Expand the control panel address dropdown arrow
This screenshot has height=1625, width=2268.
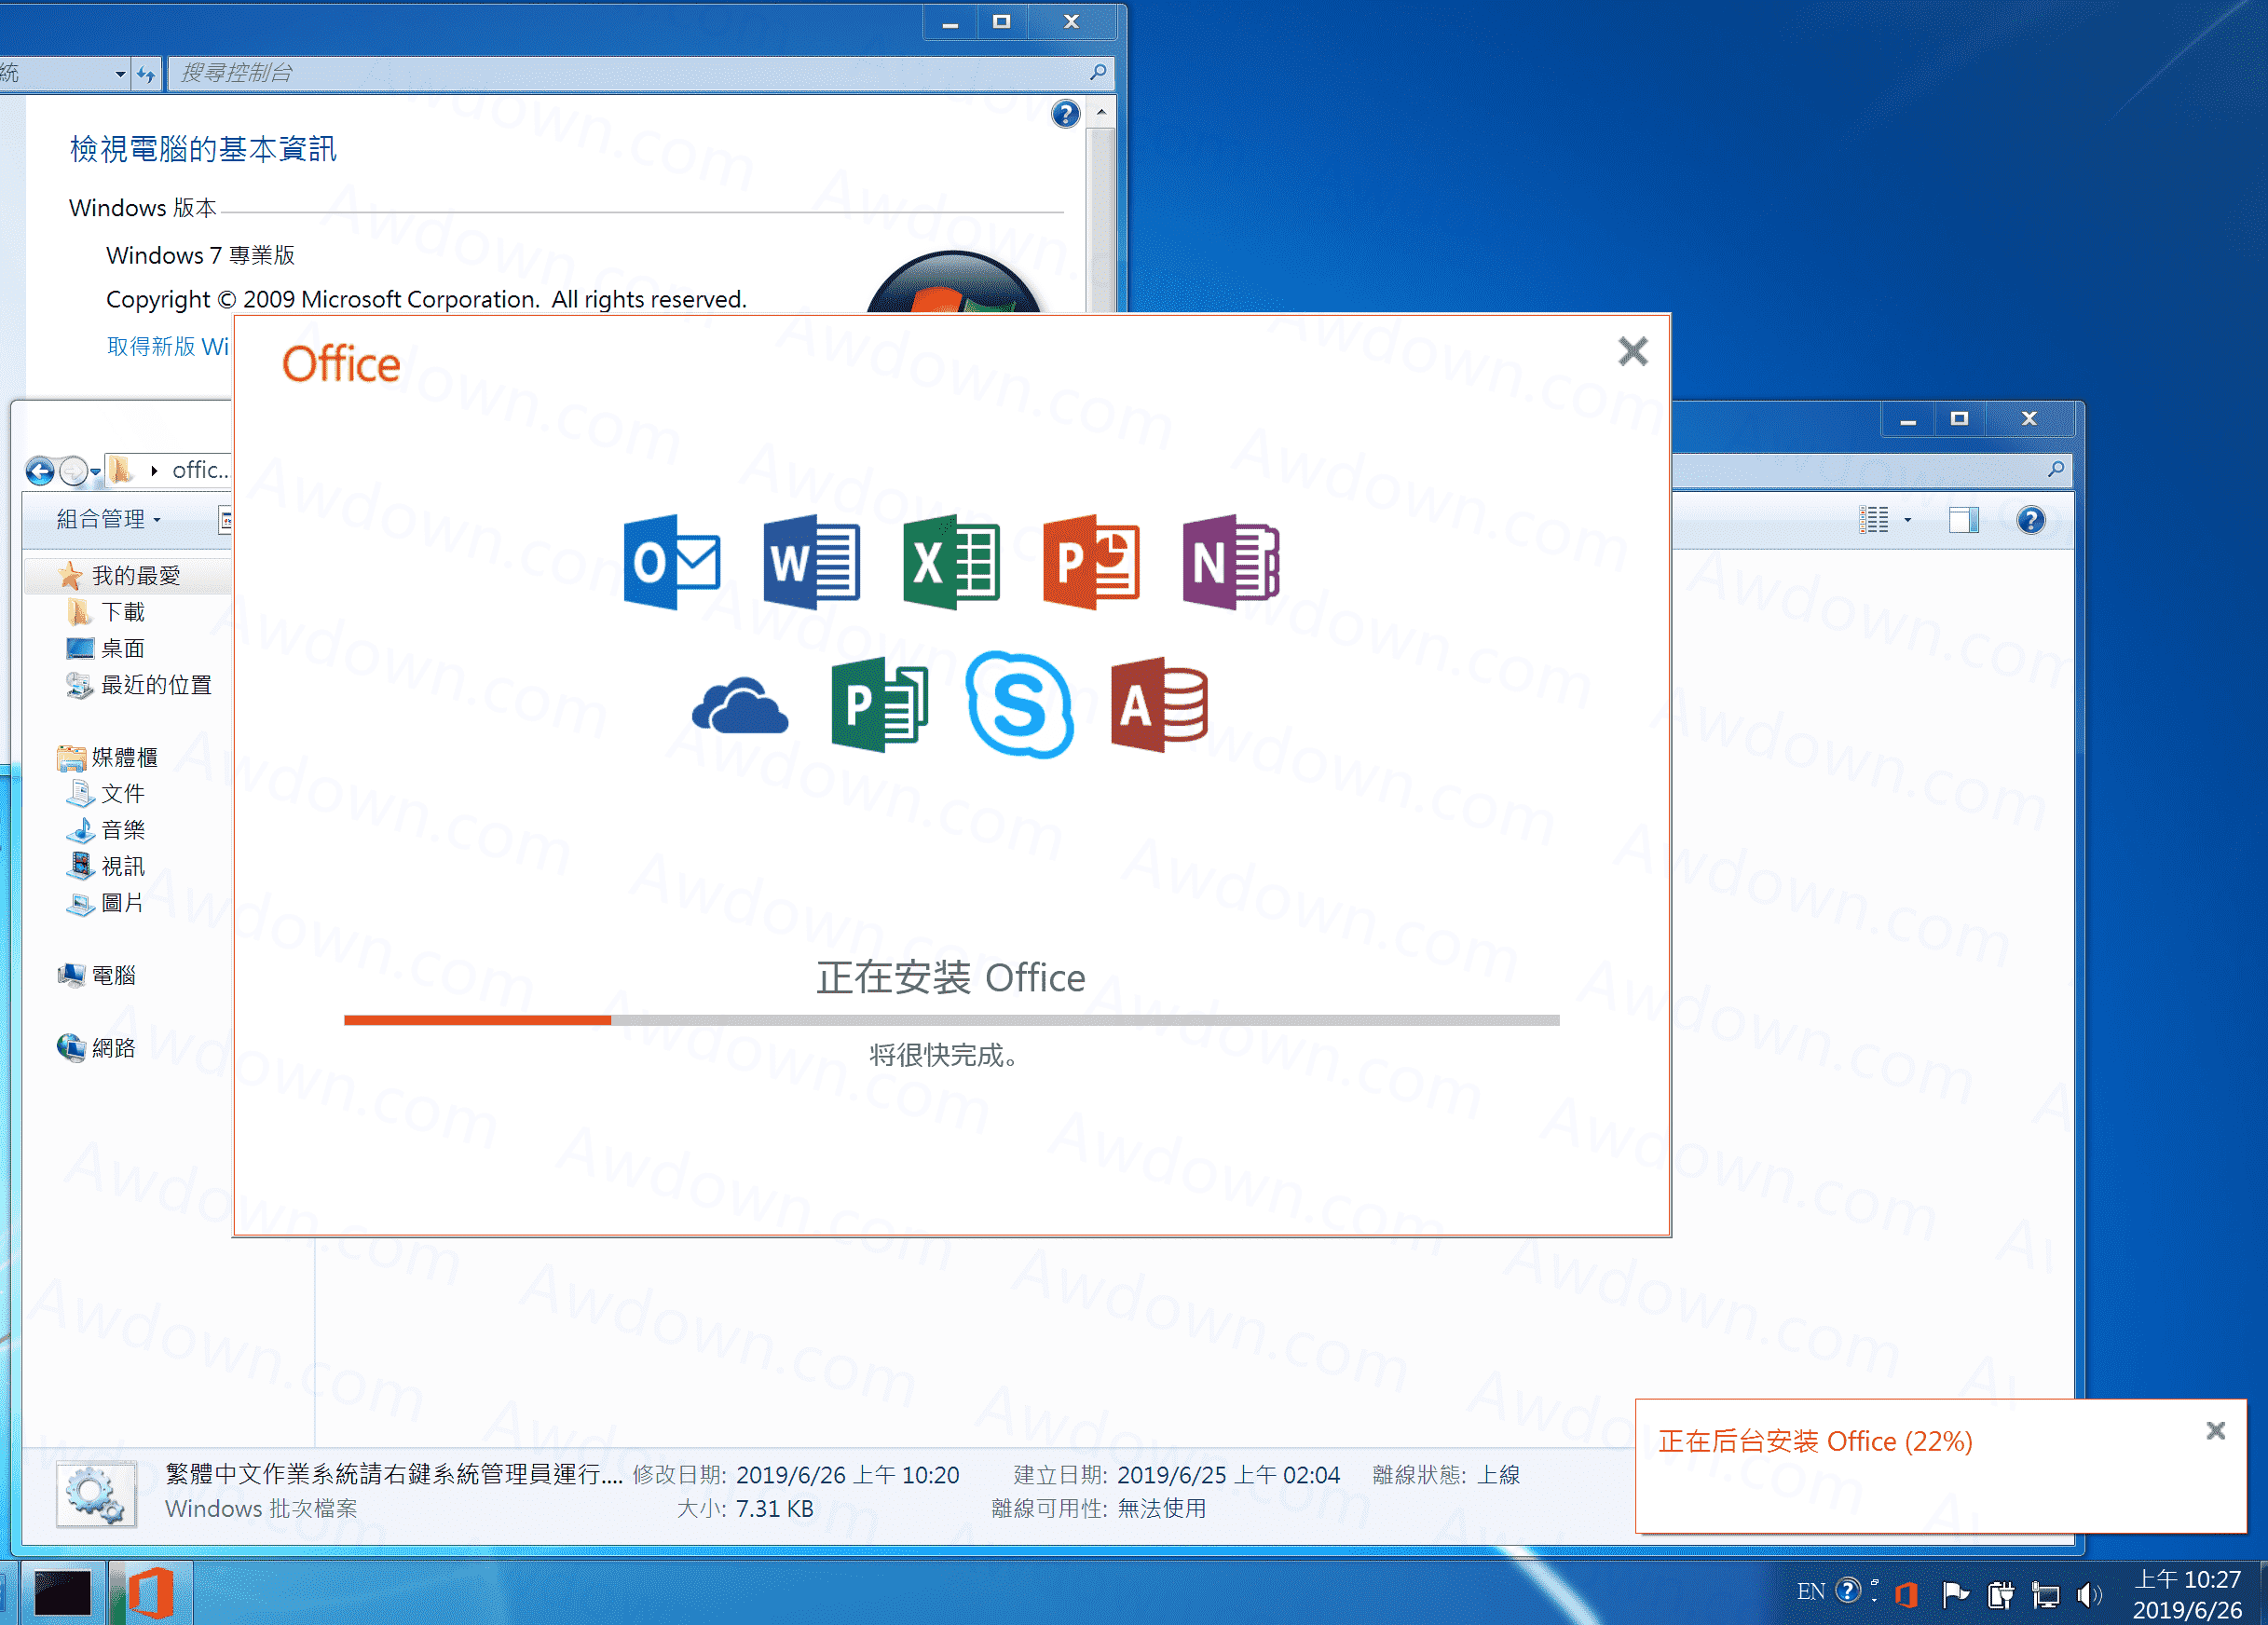120,73
